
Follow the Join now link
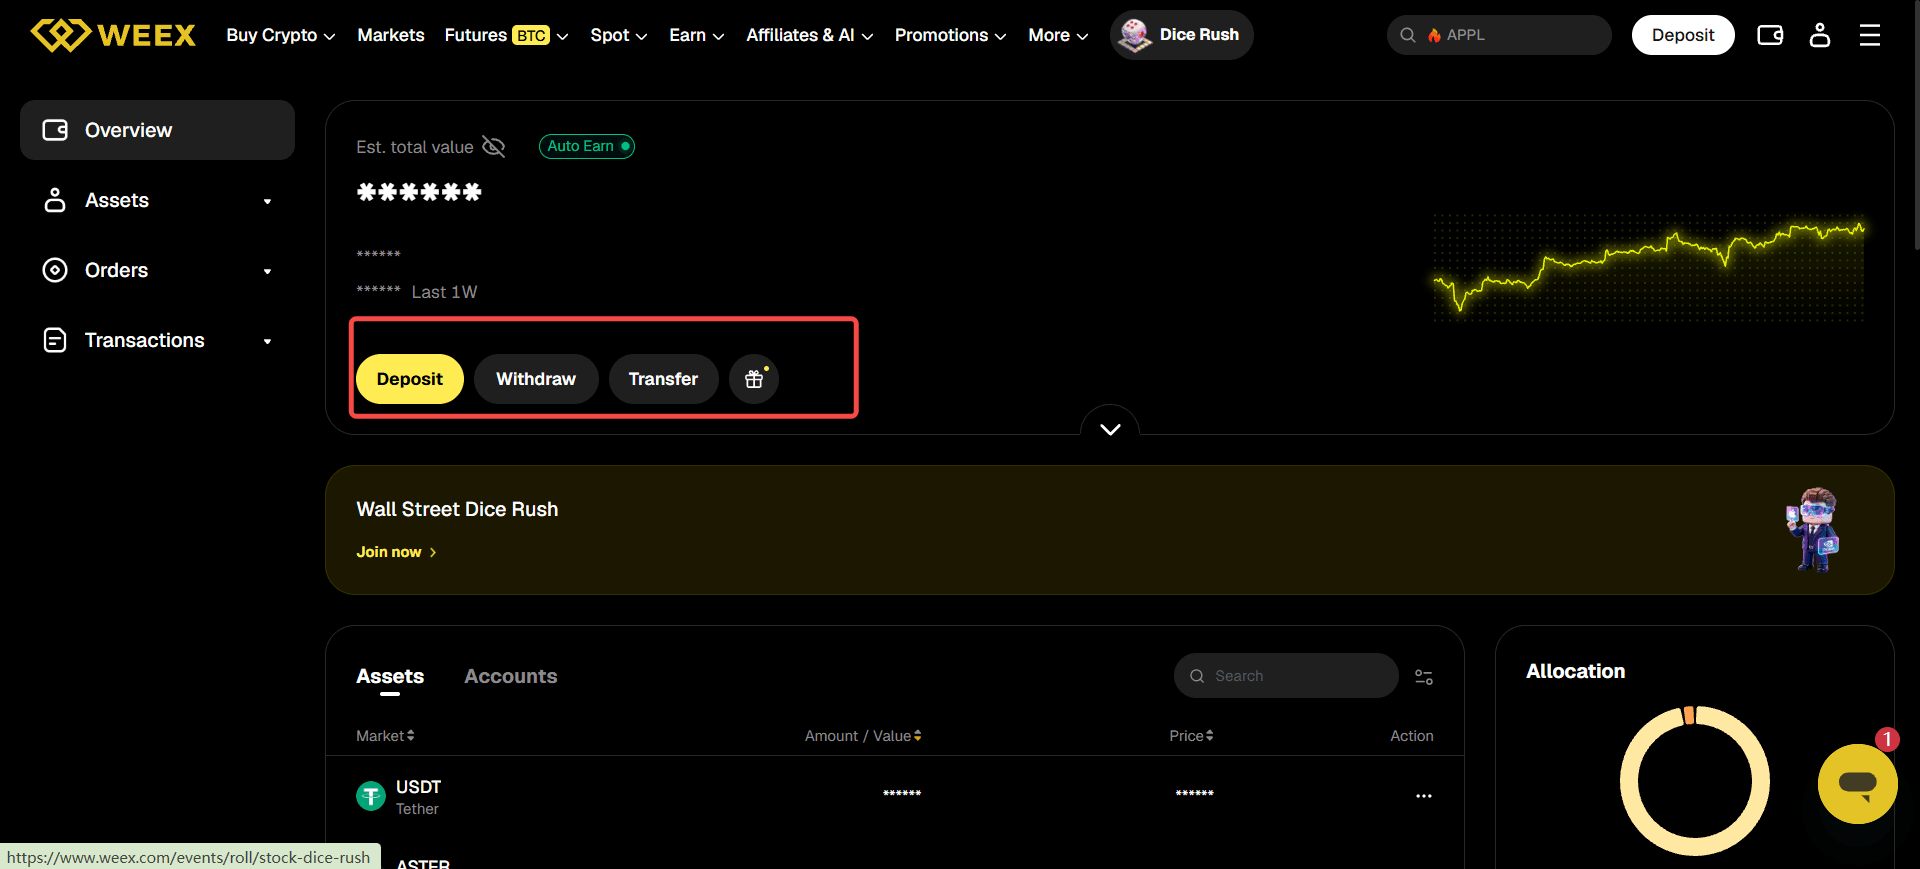pos(397,552)
